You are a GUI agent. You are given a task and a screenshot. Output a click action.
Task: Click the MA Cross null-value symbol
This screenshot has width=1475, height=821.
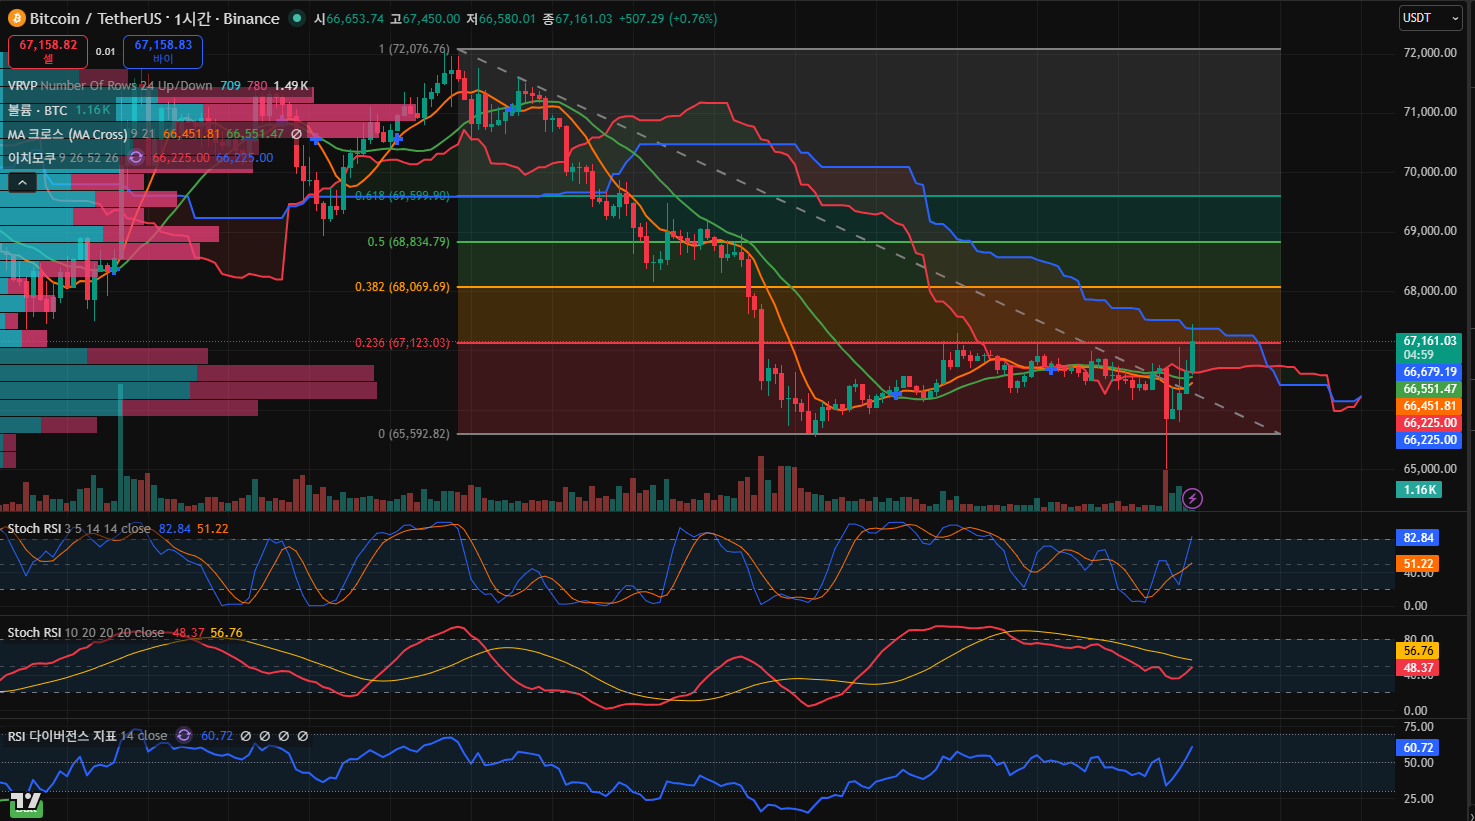pos(296,134)
